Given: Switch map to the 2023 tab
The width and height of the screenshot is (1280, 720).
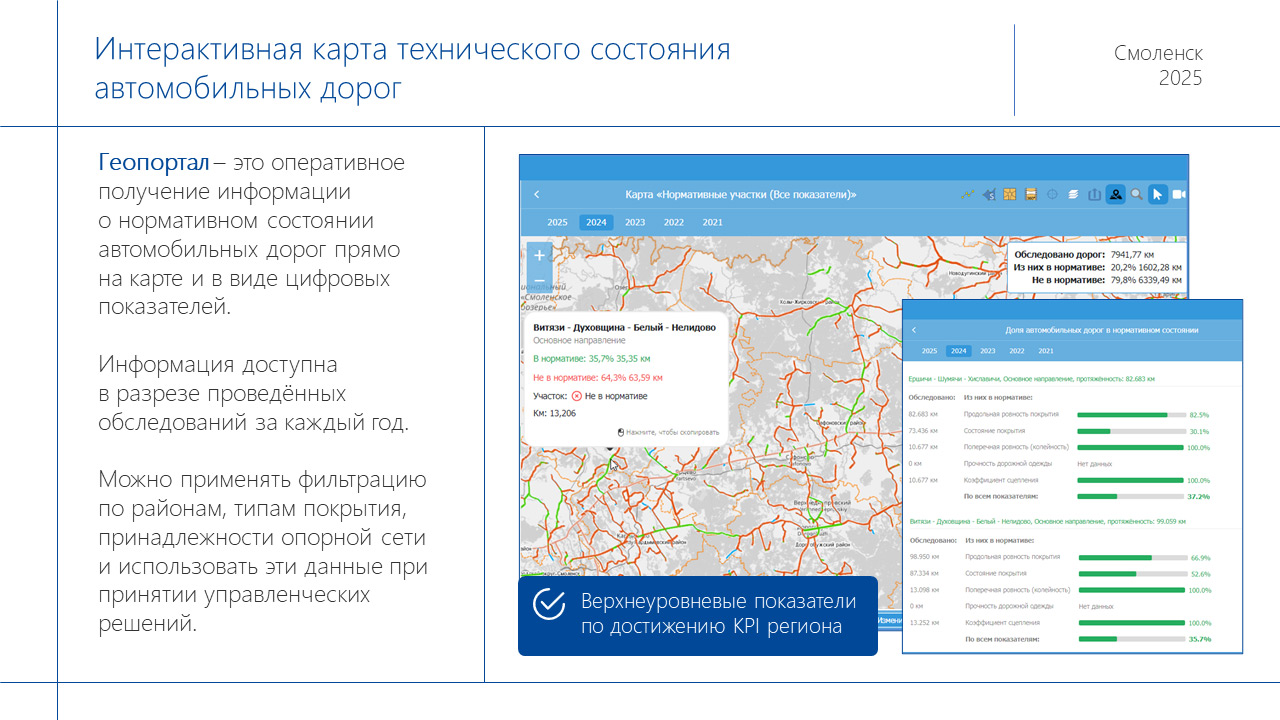Looking at the screenshot, I should pos(635,222).
